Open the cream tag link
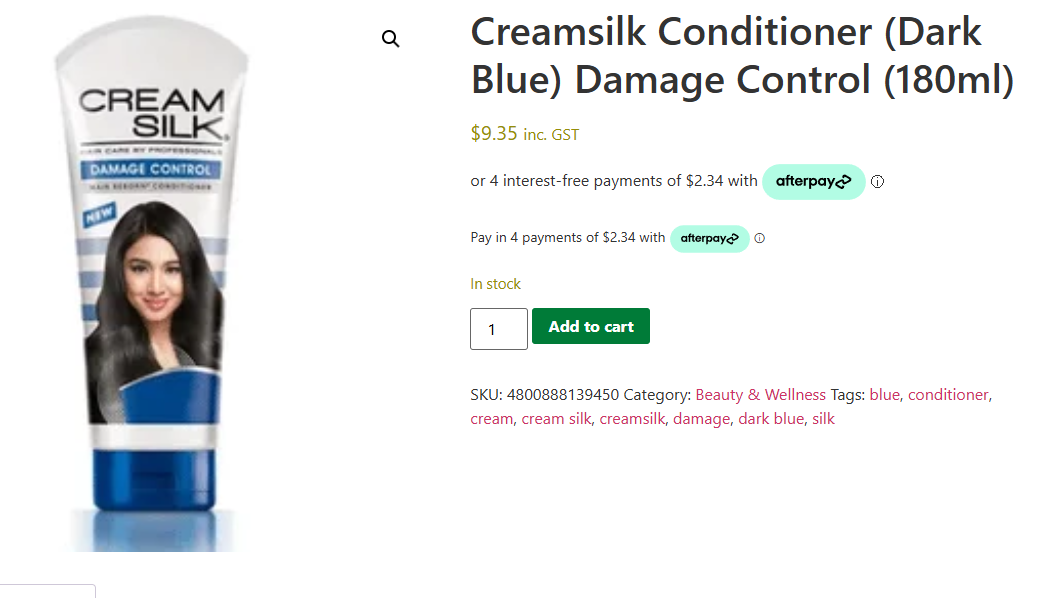 [x=491, y=418]
